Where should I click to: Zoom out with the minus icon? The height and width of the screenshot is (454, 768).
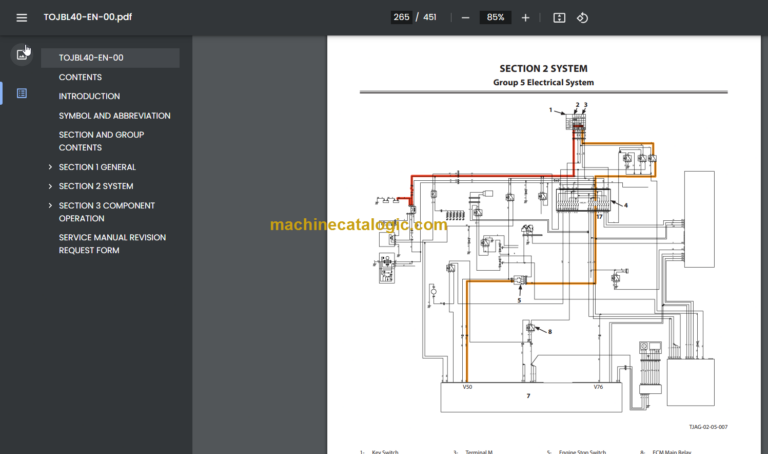463,17
